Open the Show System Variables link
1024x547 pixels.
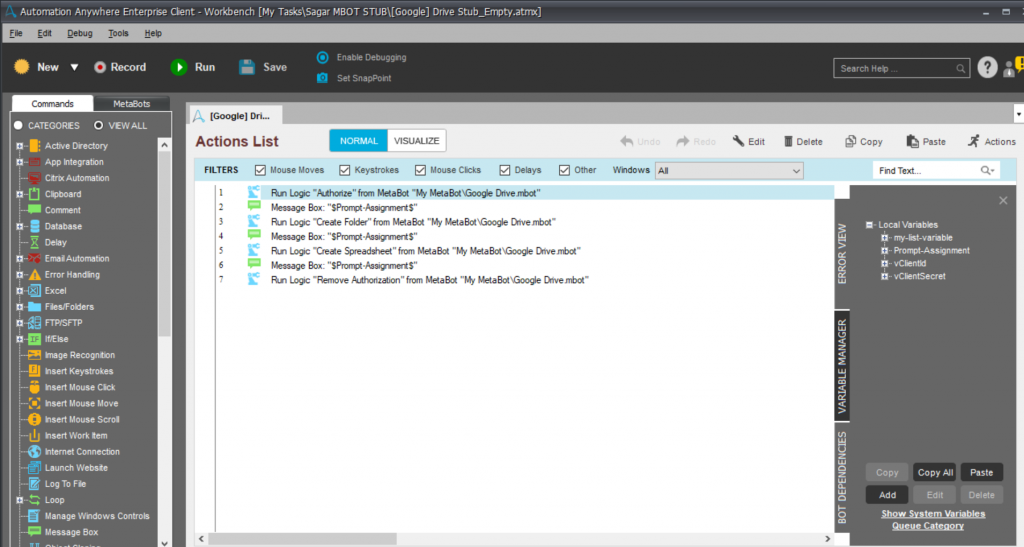point(933,514)
